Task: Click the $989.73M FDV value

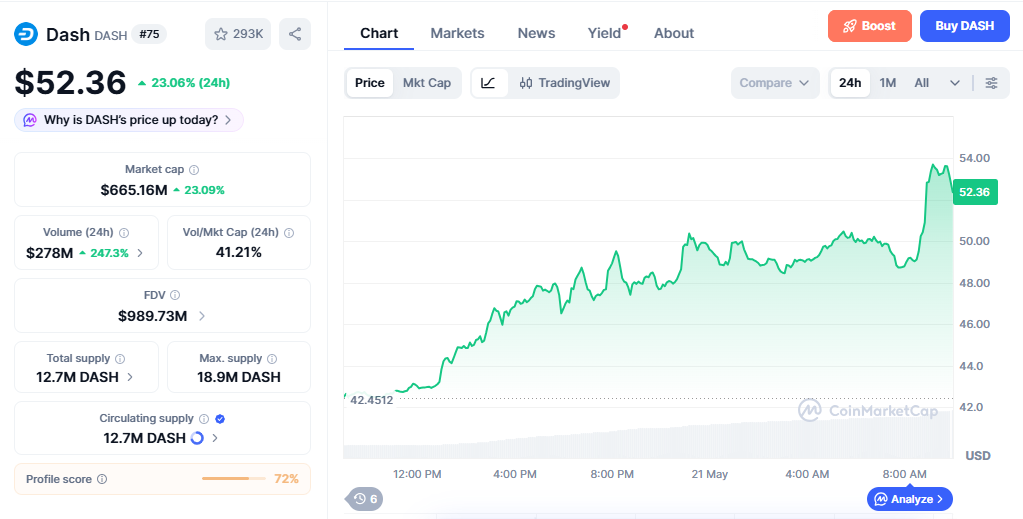Action: (x=153, y=316)
